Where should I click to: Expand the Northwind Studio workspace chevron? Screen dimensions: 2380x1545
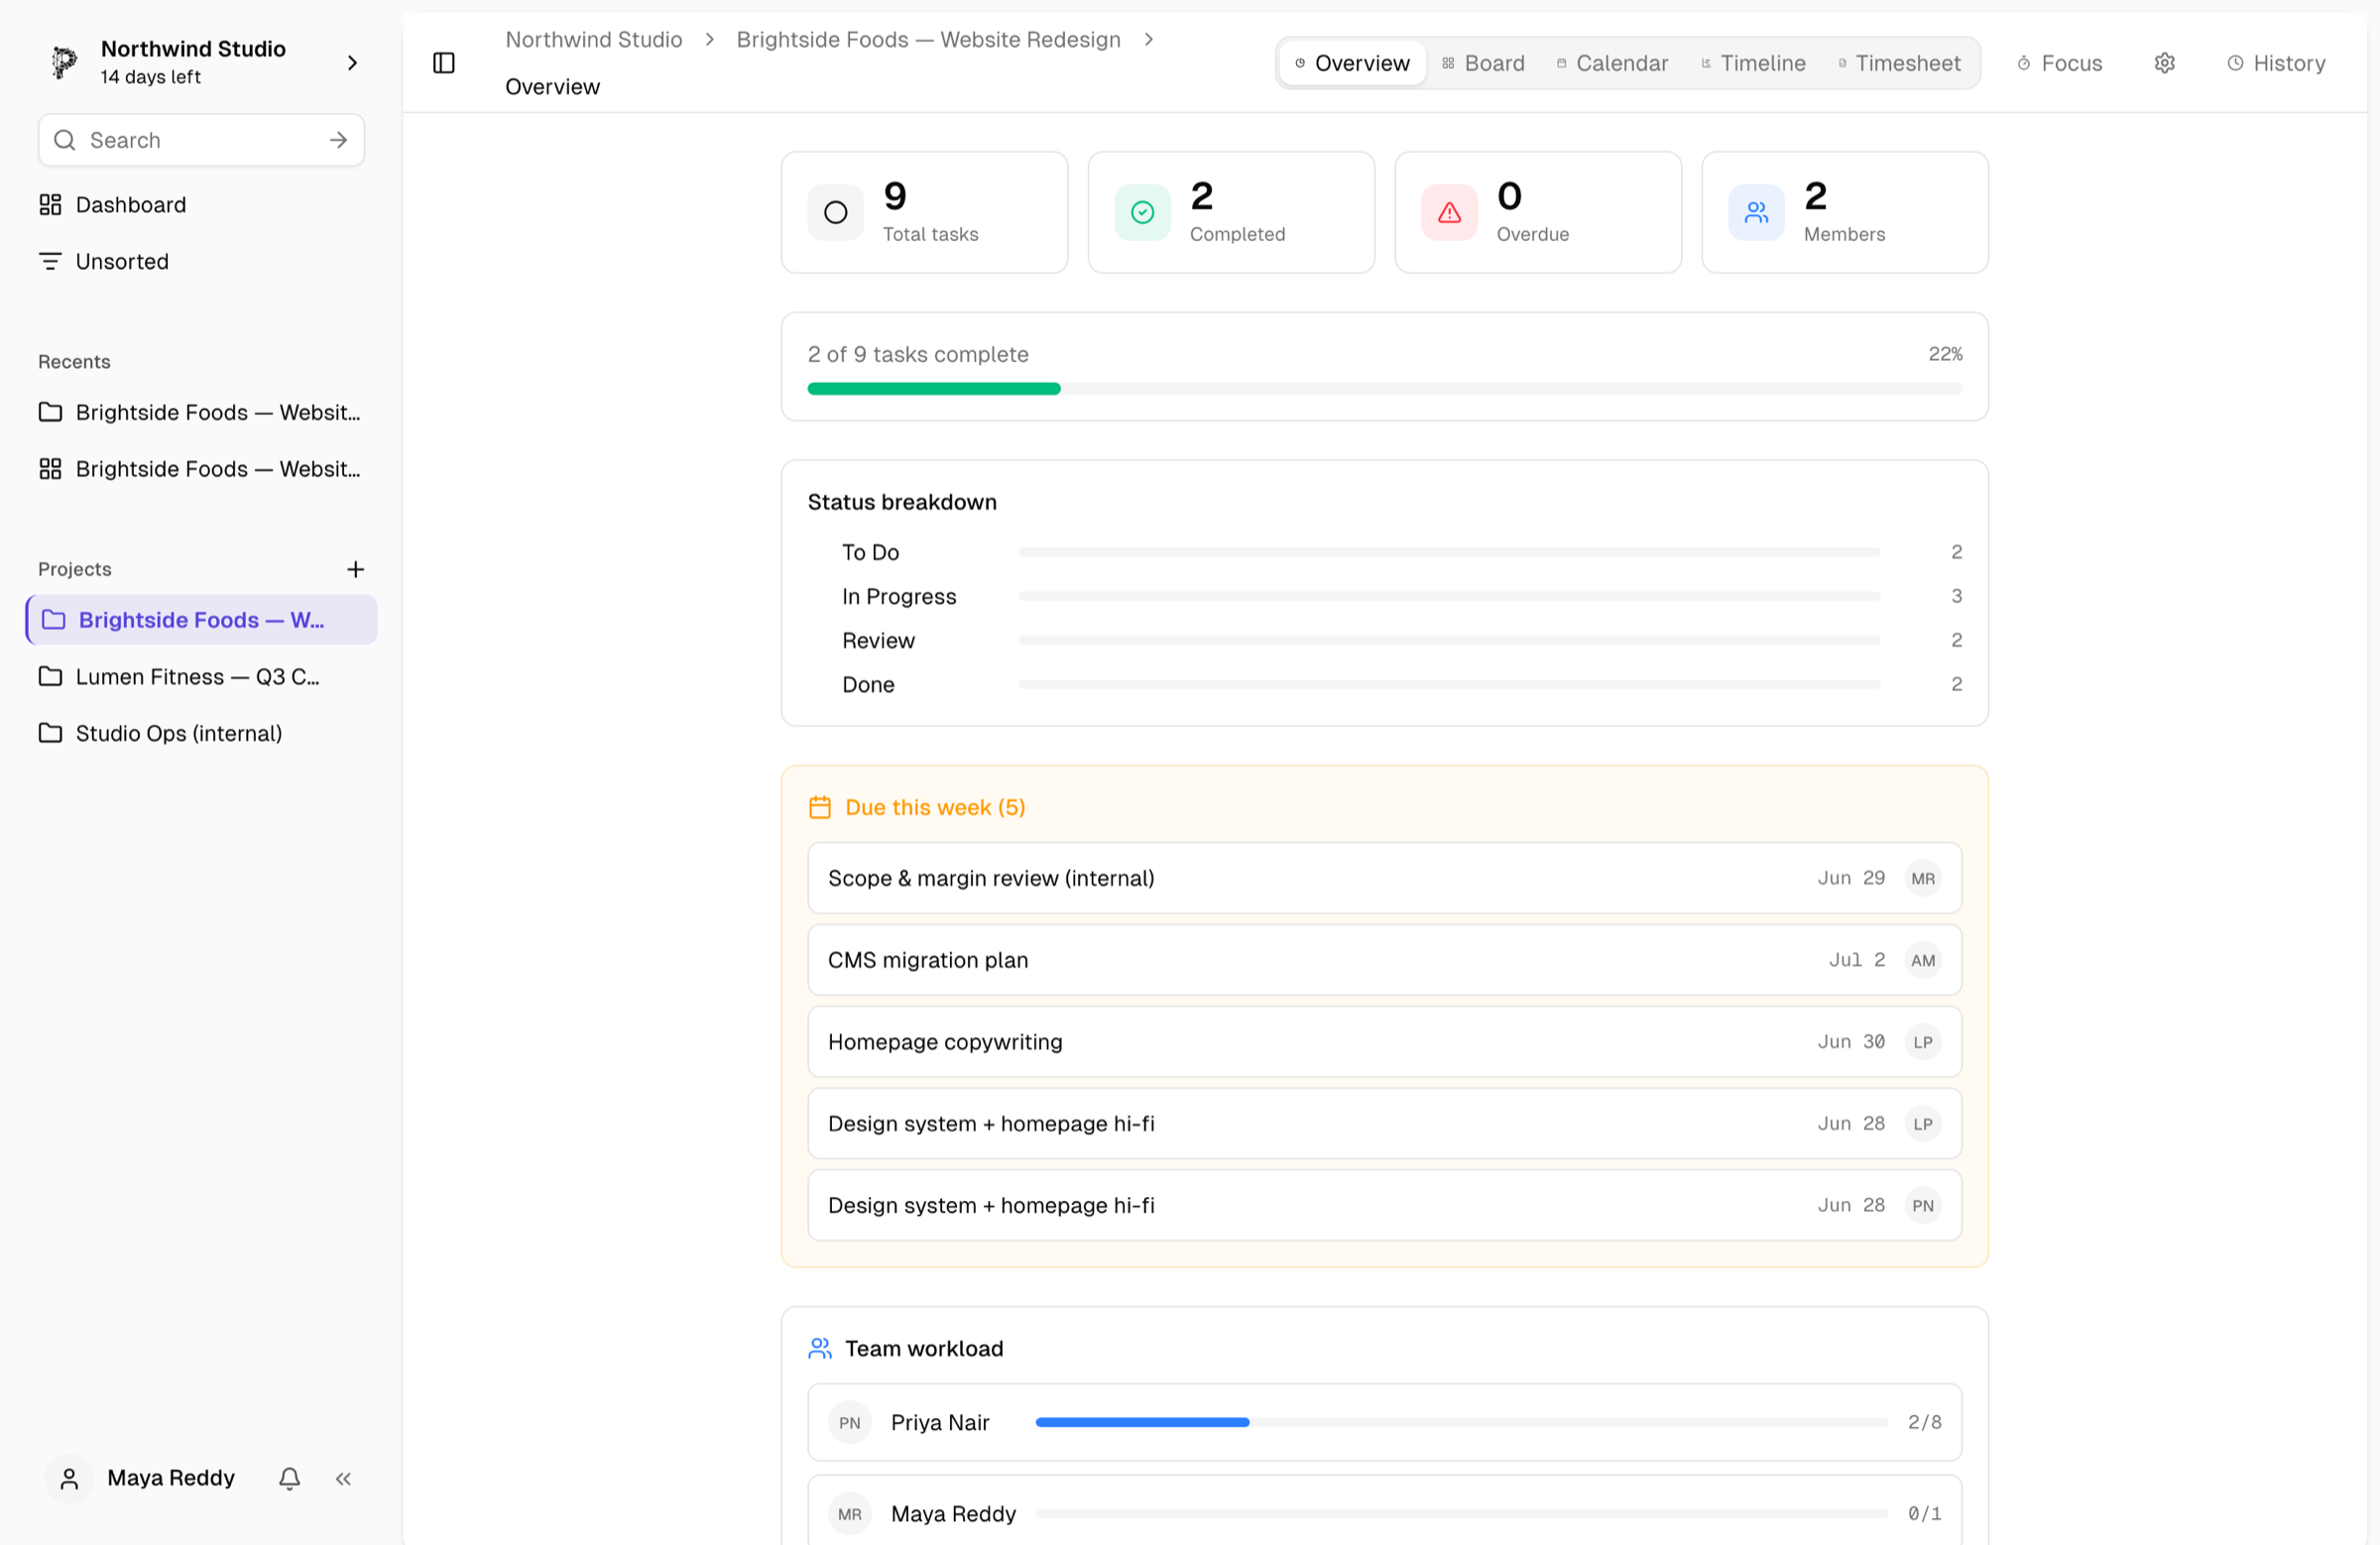click(352, 62)
